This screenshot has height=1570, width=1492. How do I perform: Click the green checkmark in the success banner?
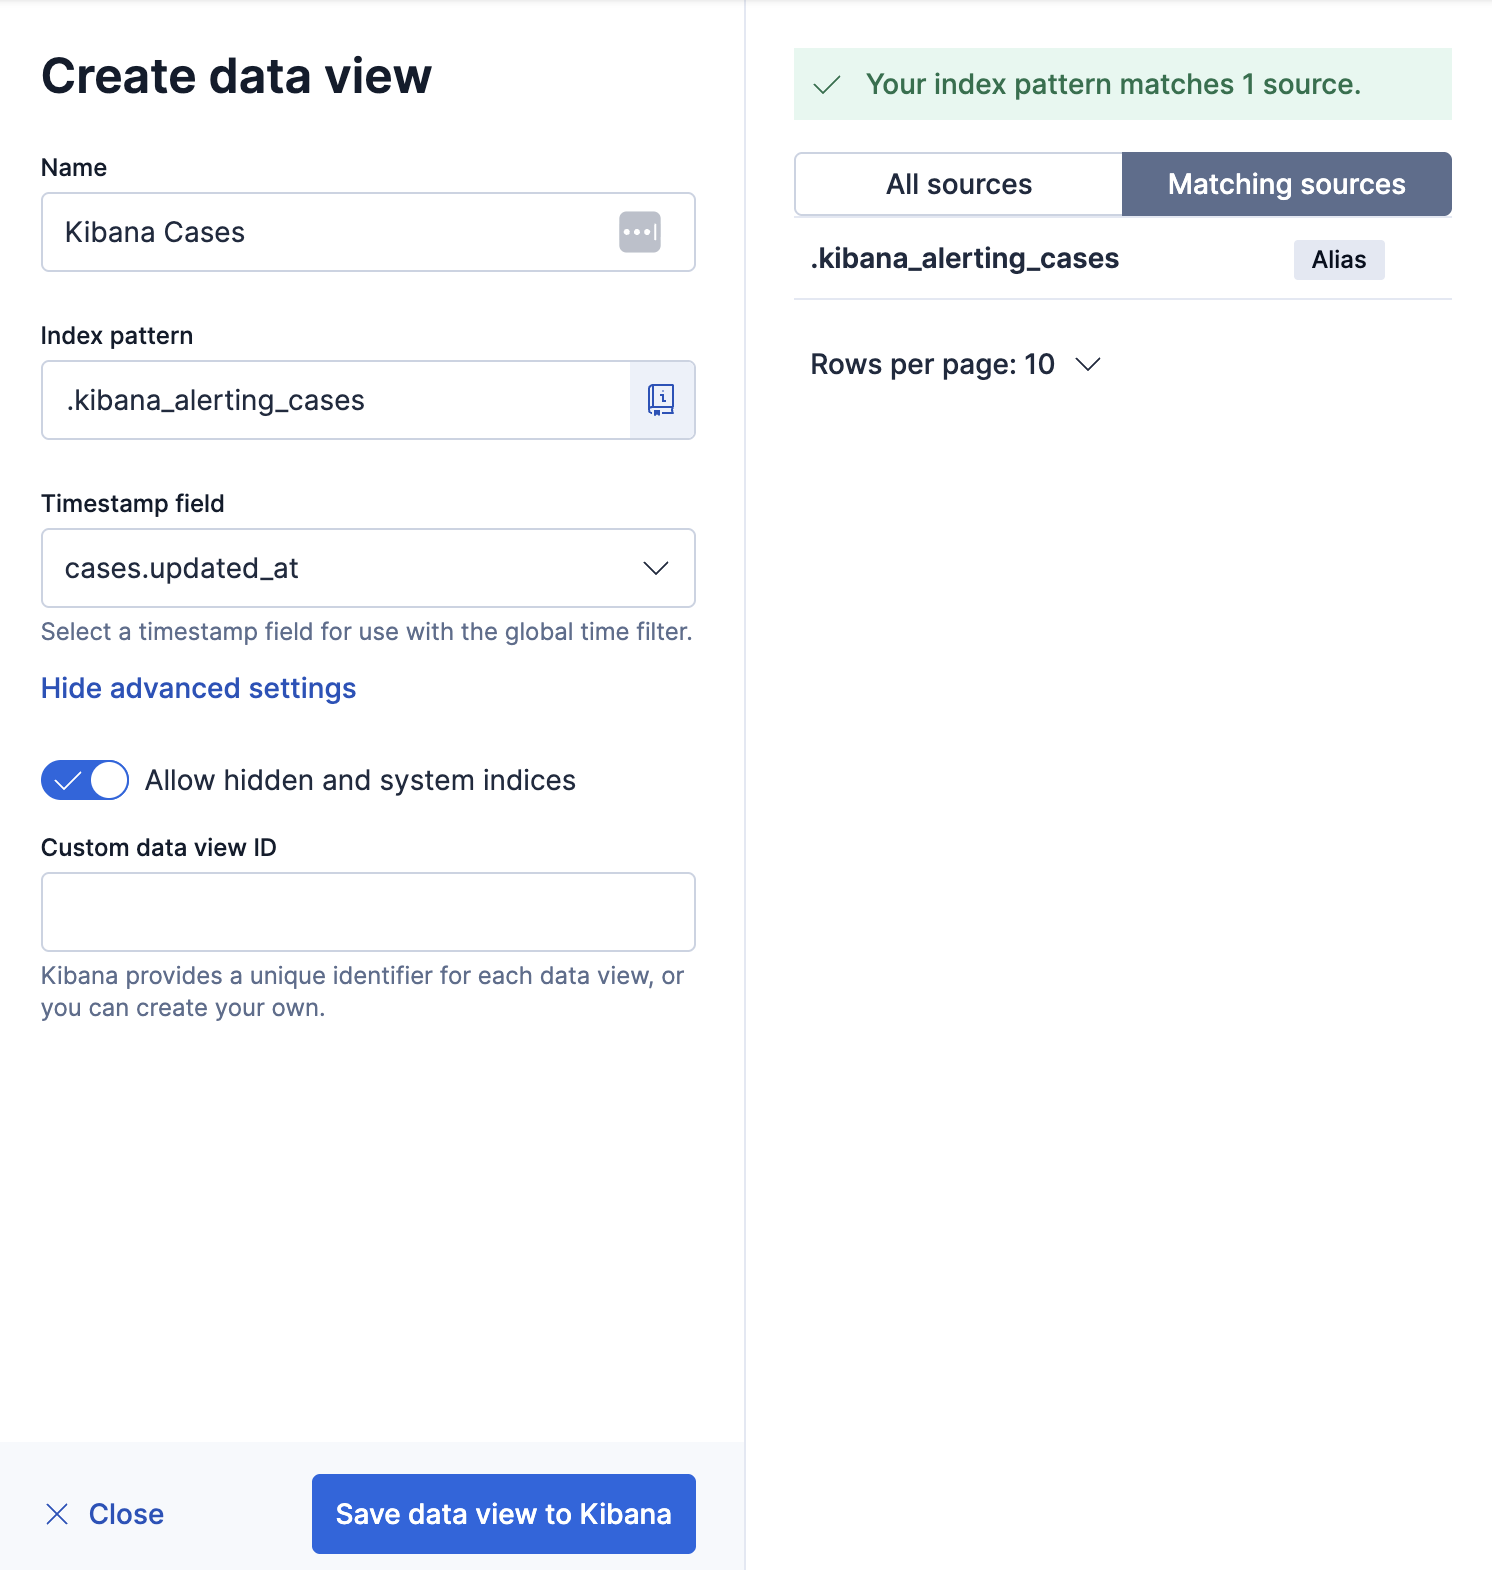point(827,85)
